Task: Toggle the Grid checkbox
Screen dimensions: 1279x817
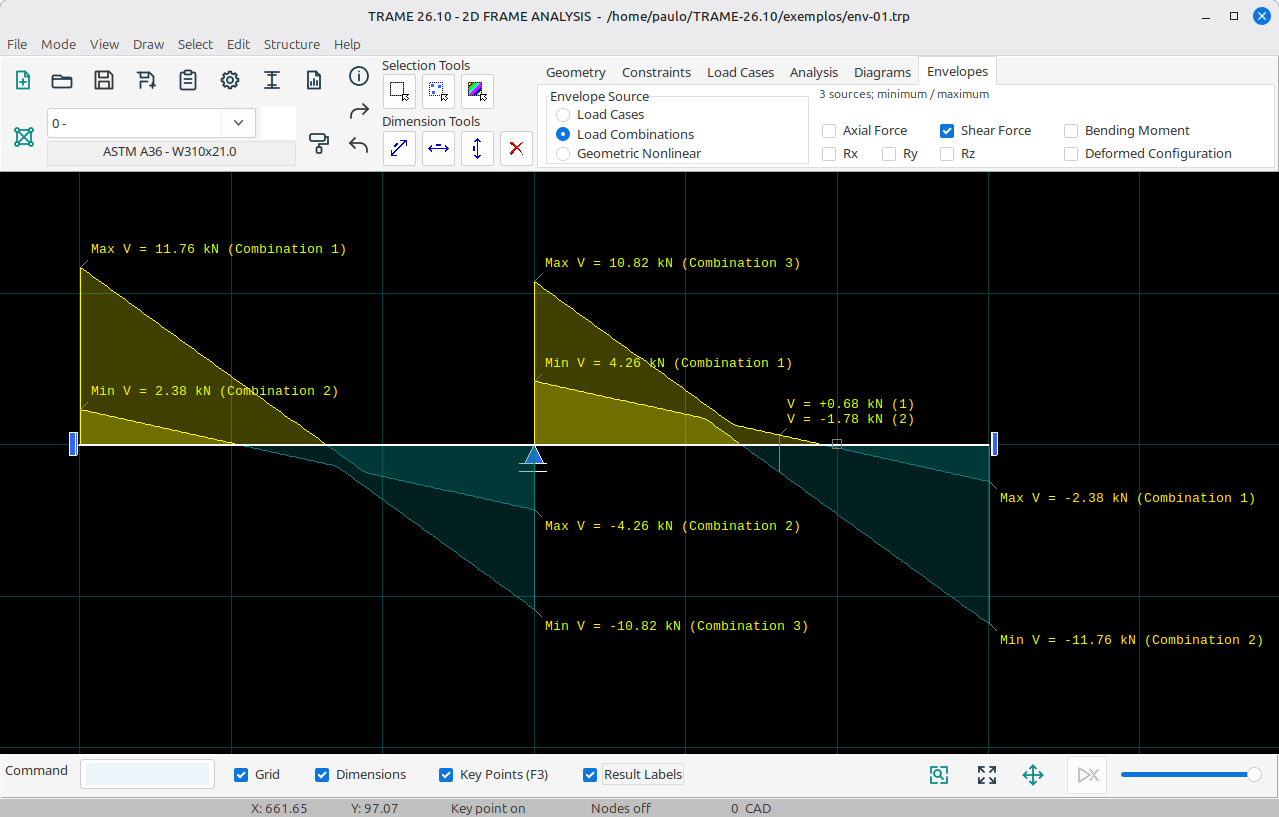Action: [x=241, y=775]
